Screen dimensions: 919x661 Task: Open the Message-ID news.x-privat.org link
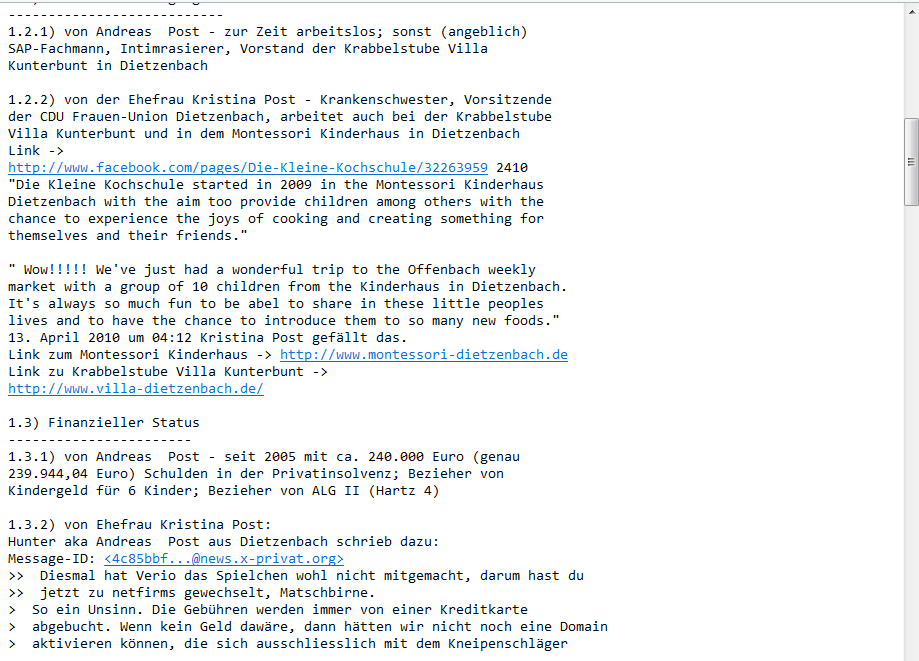click(x=224, y=558)
